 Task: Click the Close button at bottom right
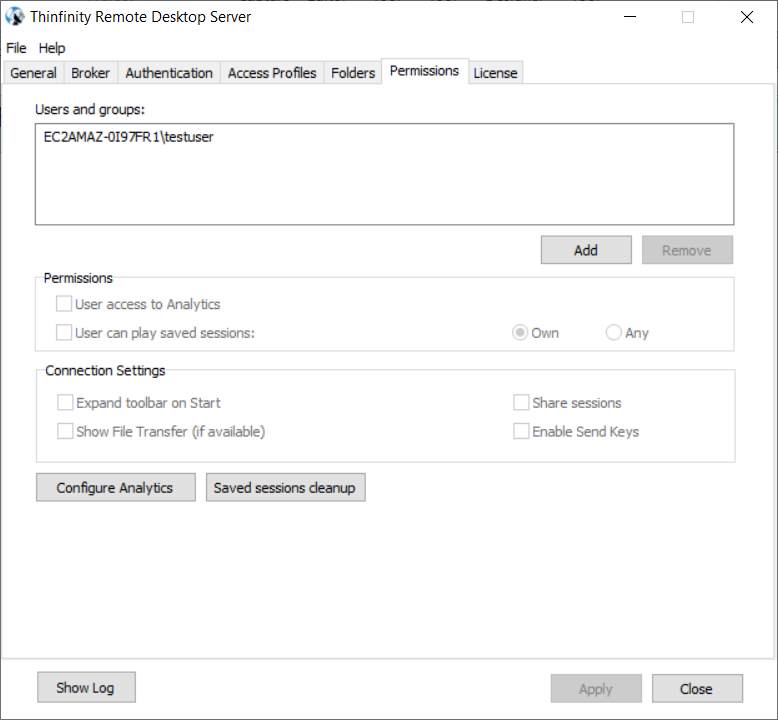[x=697, y=689]
